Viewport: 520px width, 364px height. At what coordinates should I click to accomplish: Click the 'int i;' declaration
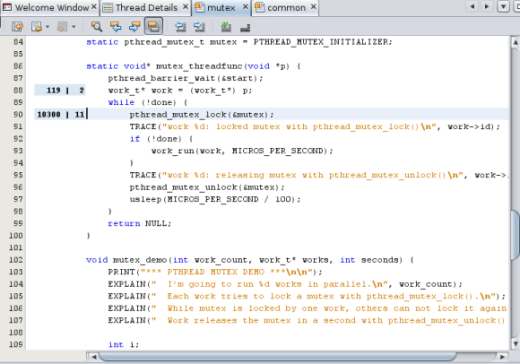tap(123, 344)
